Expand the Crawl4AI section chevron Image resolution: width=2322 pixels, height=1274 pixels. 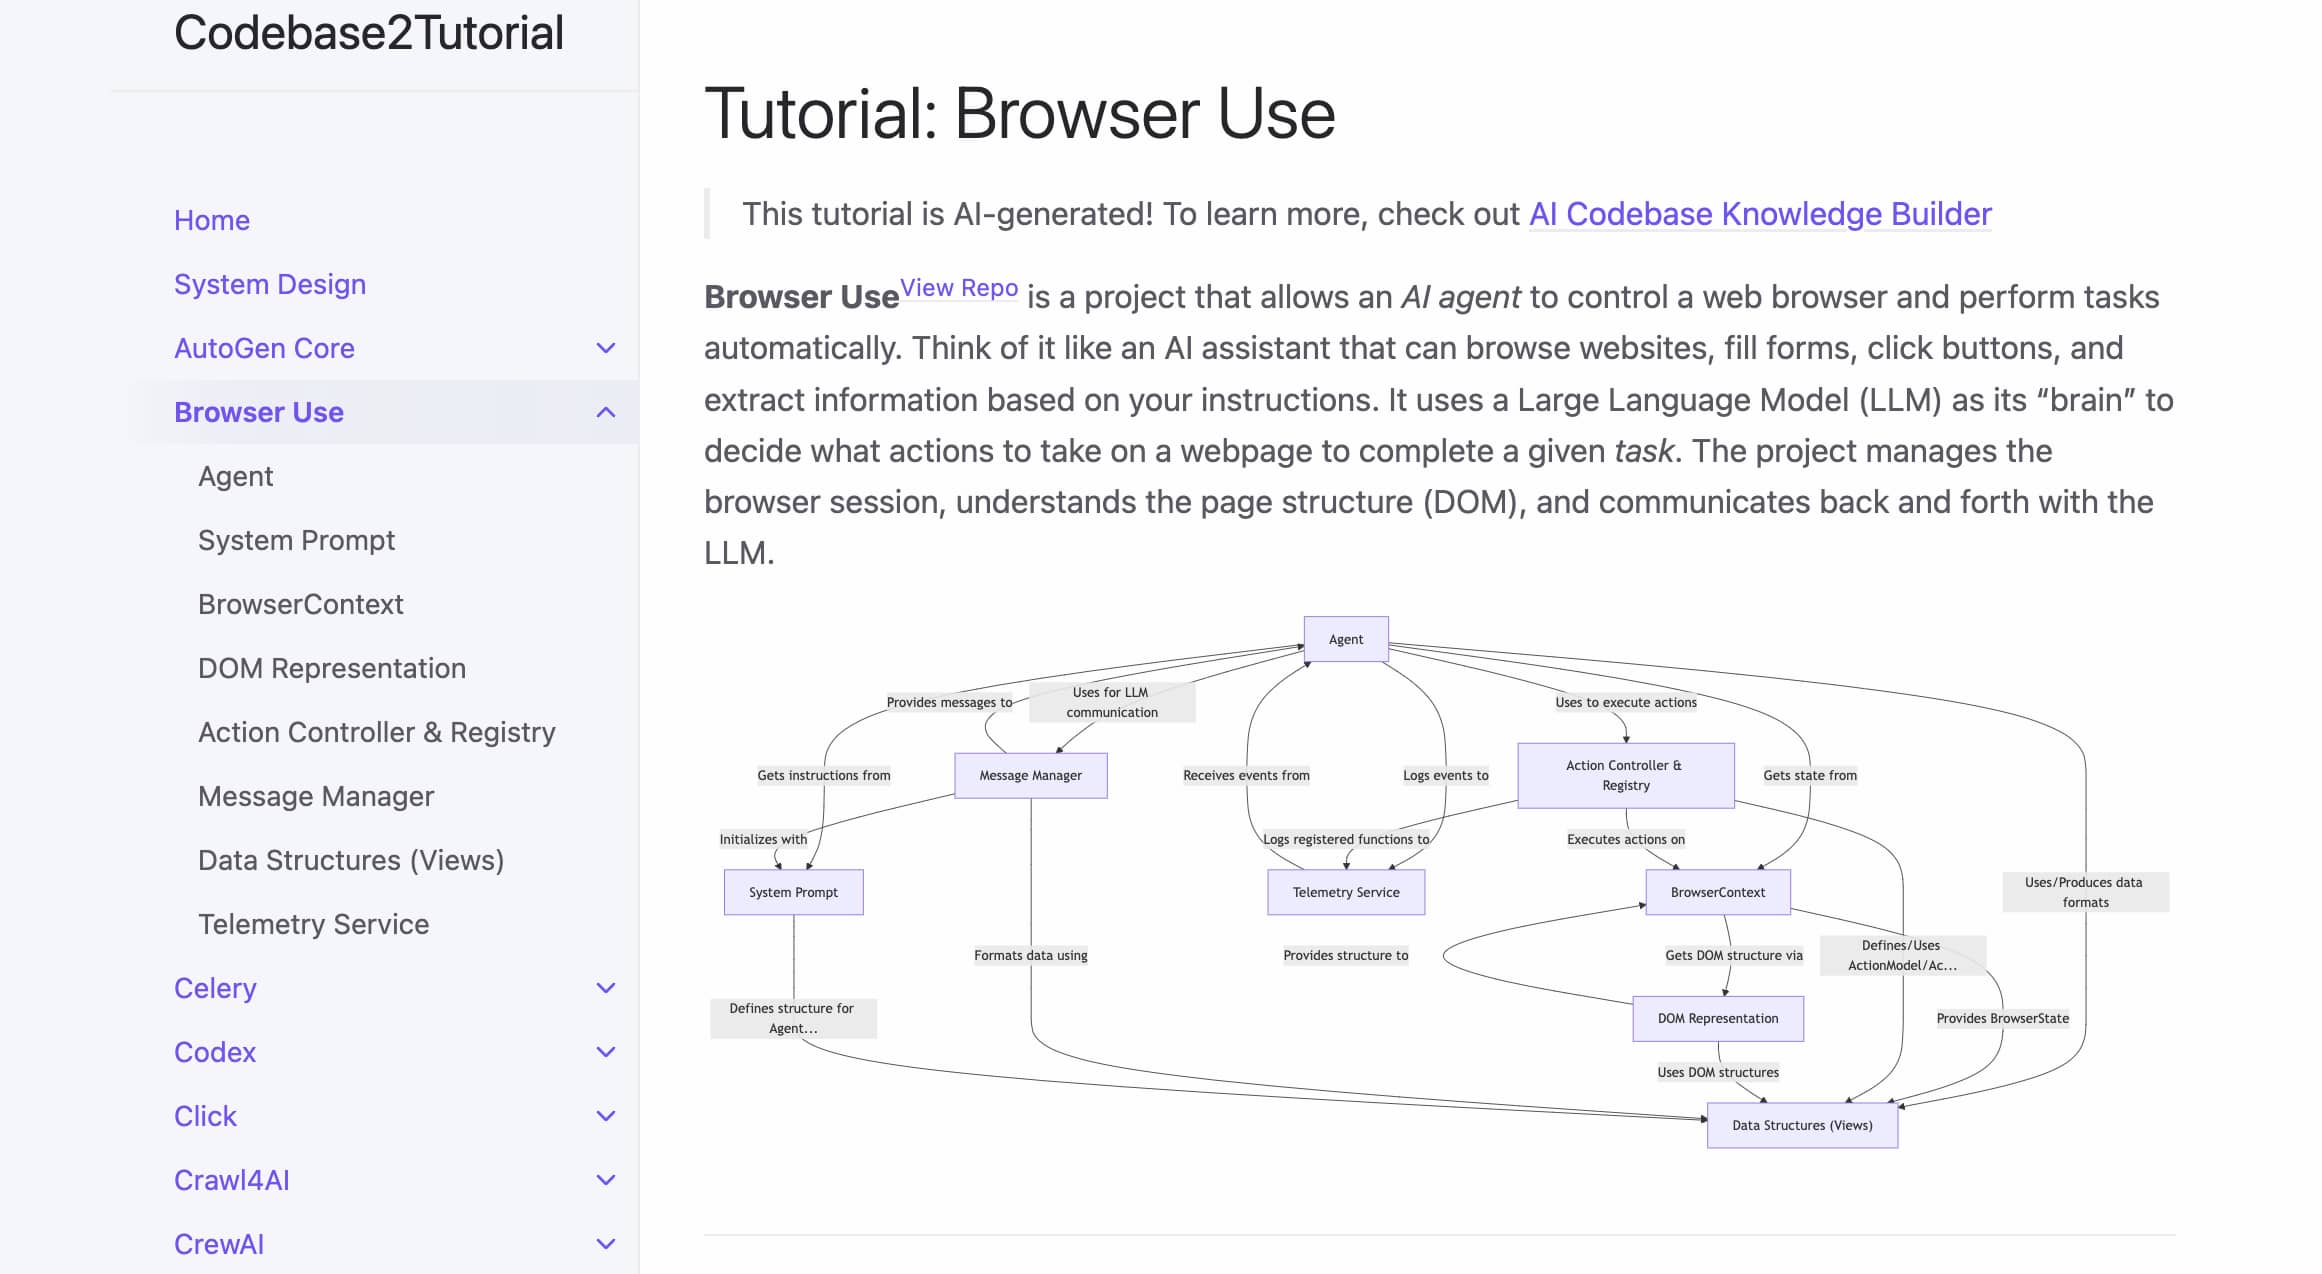[605, 1180]
